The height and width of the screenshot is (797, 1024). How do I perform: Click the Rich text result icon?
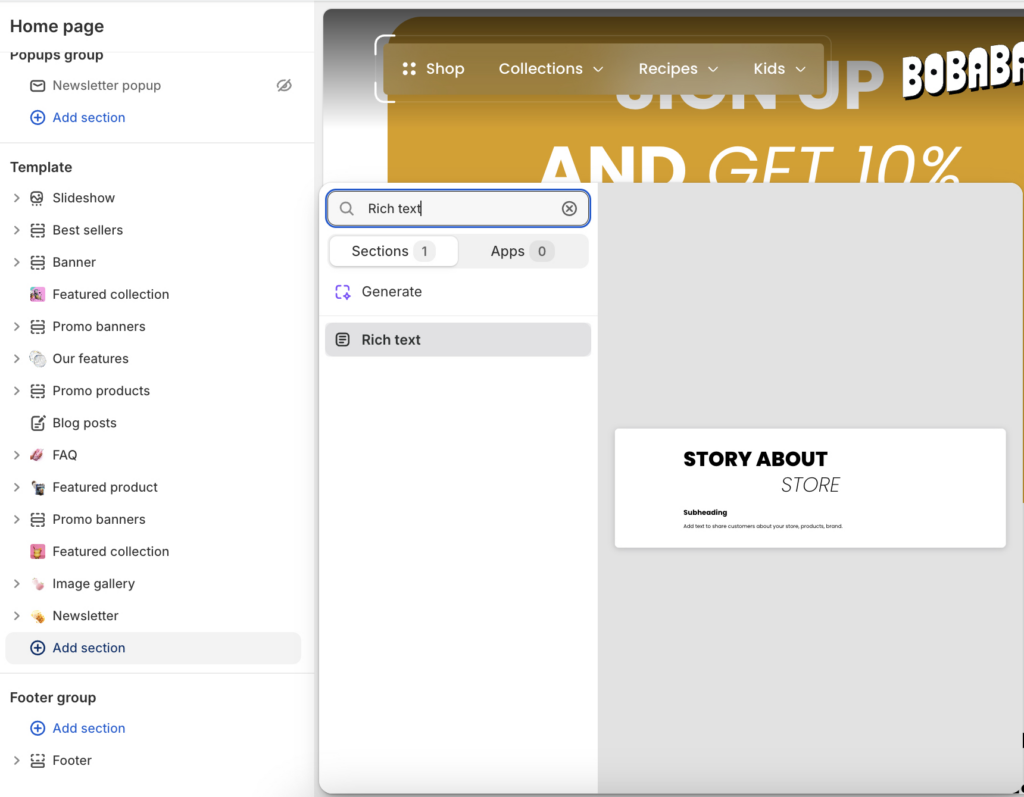343,340
